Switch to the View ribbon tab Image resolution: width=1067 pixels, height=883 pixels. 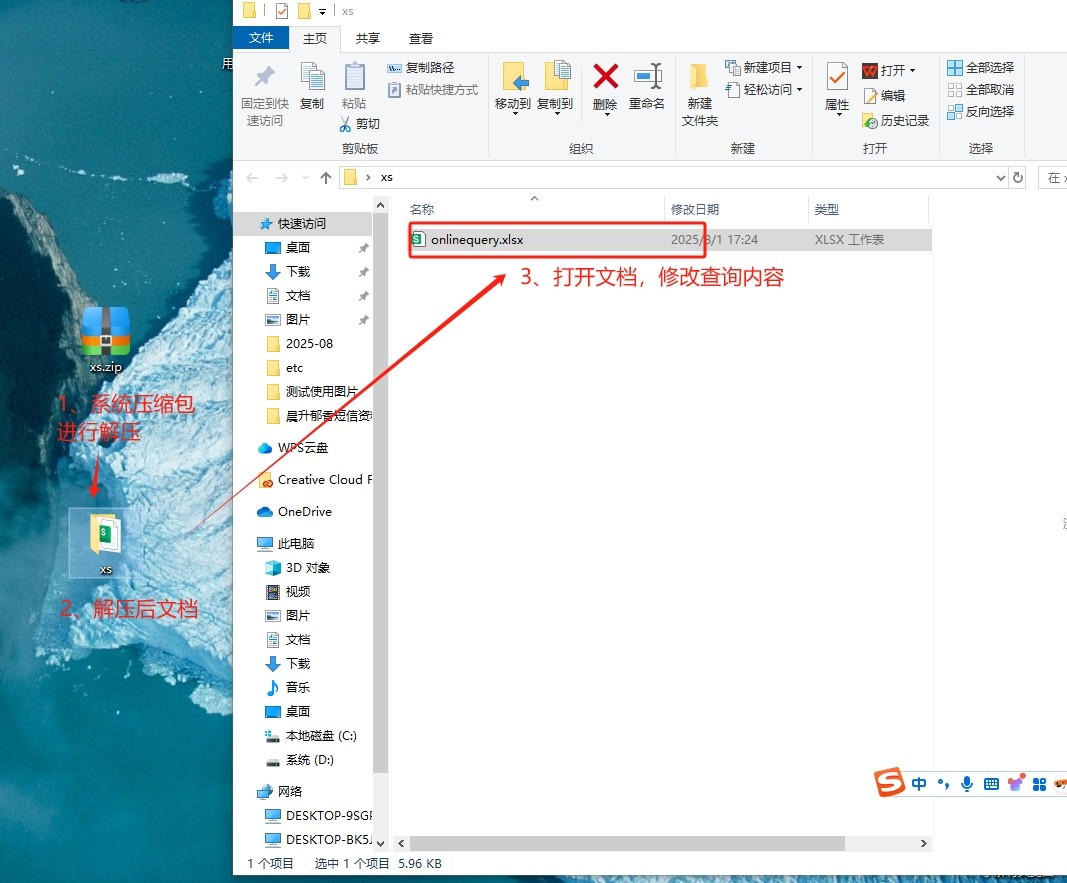point(421,39)
